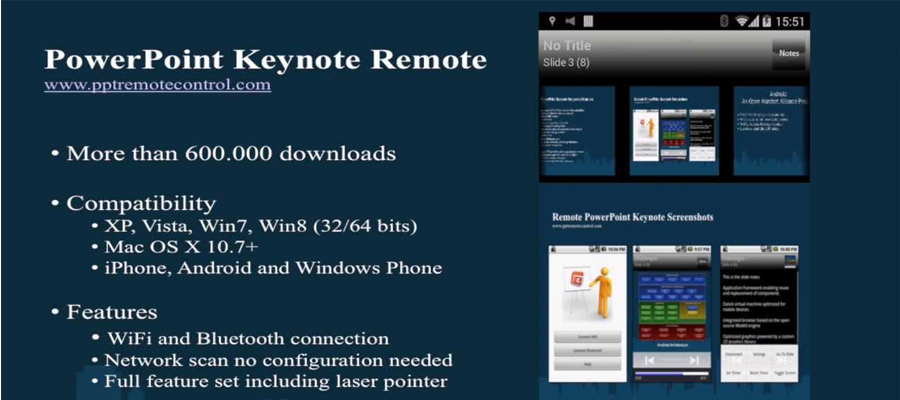Click the More than 600.000 downloads bullet
This screenshot has height=400, width=900.
tap(231, 154)
